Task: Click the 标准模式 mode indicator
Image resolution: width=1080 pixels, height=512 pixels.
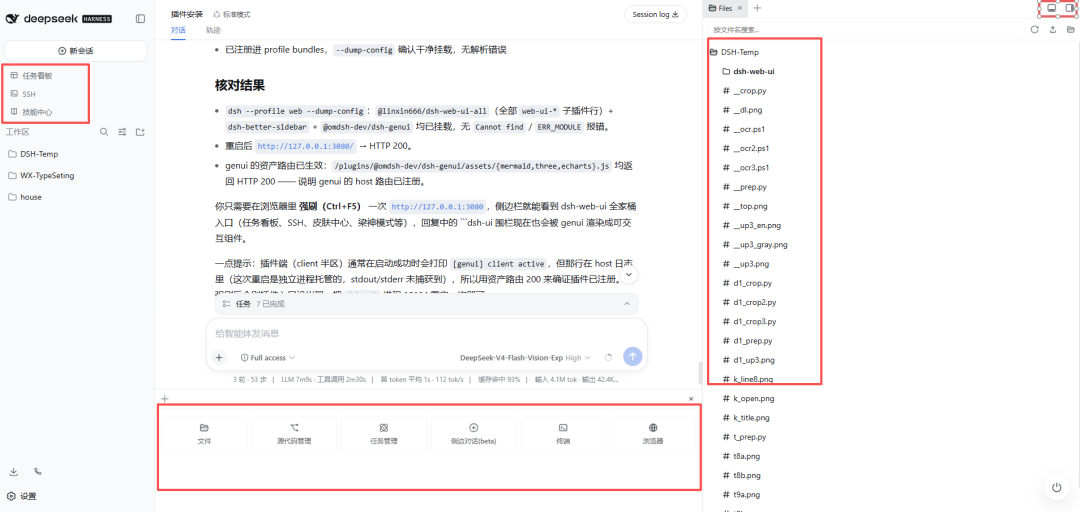Action: (231, 14)
